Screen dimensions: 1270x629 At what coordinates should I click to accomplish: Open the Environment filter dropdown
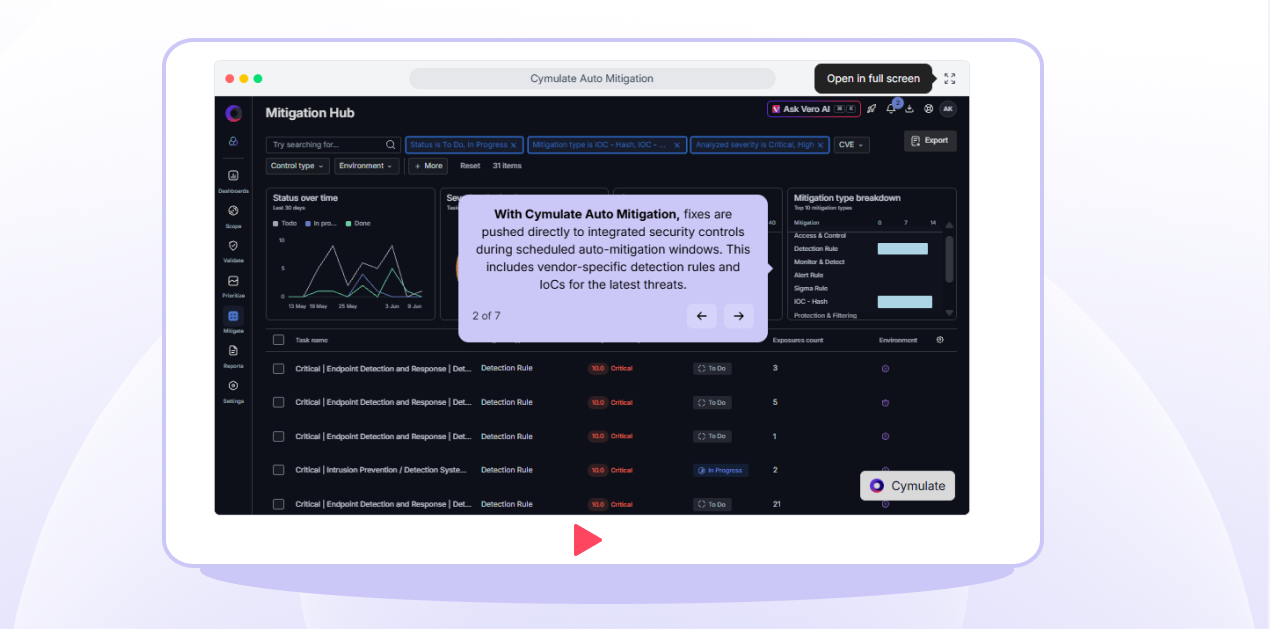click(366, 166)
